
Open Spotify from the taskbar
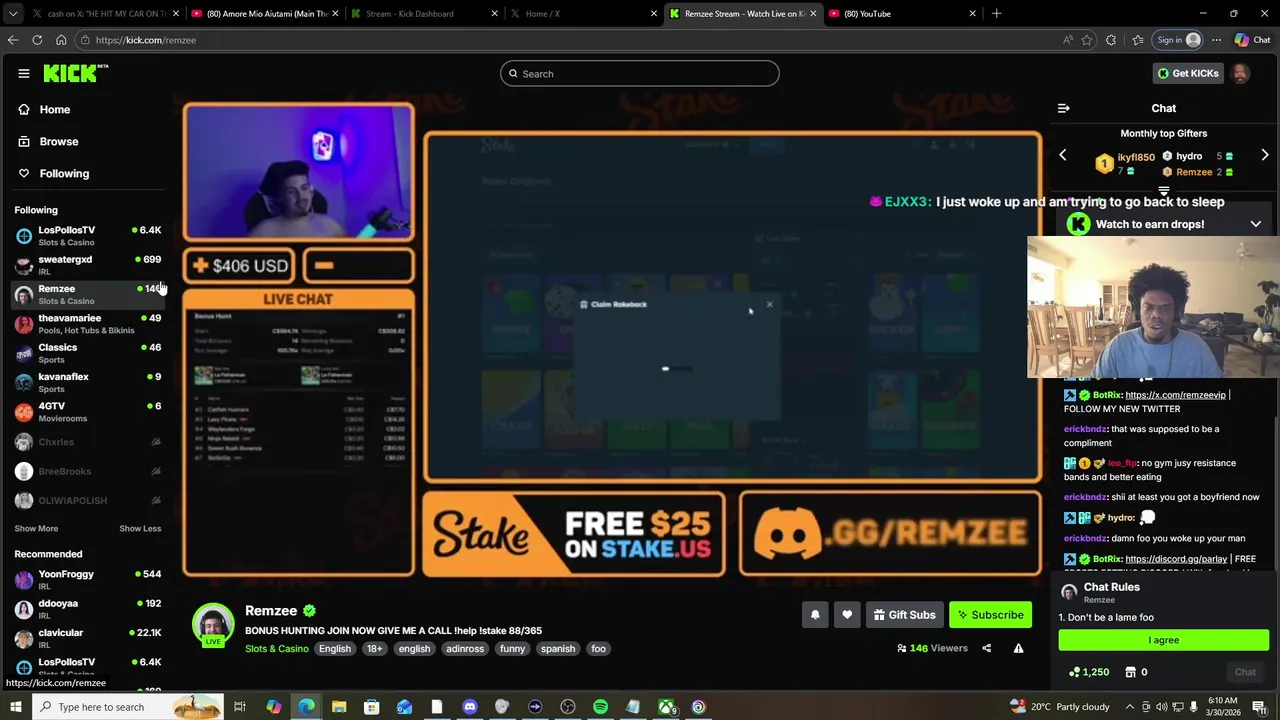[600, 707]
